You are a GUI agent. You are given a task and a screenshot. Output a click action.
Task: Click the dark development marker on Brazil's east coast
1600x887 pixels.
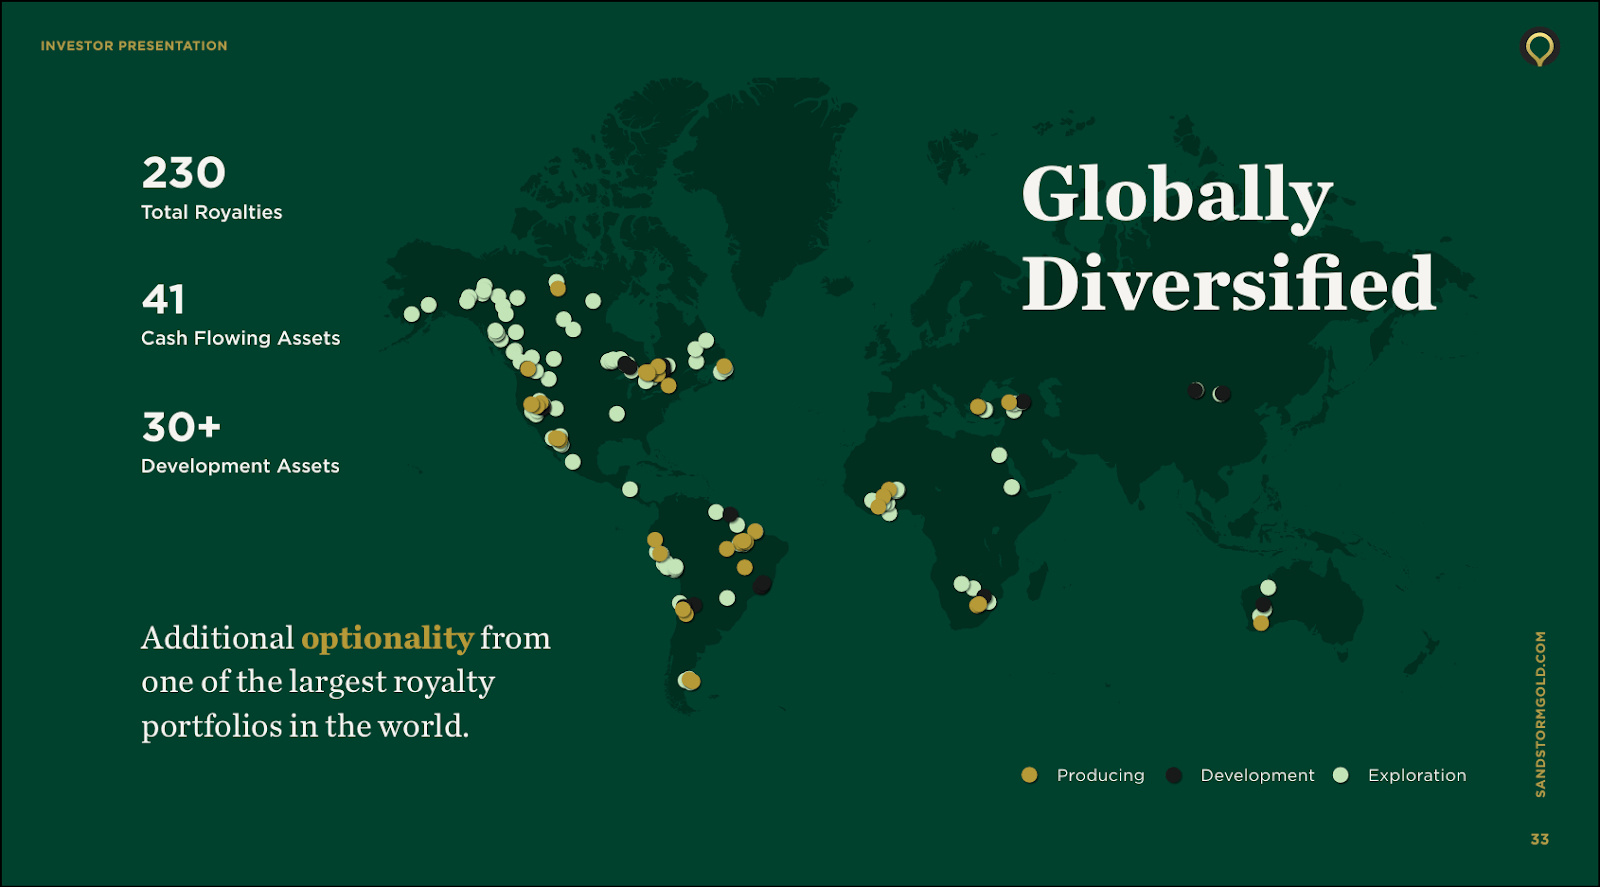[762, 585]
